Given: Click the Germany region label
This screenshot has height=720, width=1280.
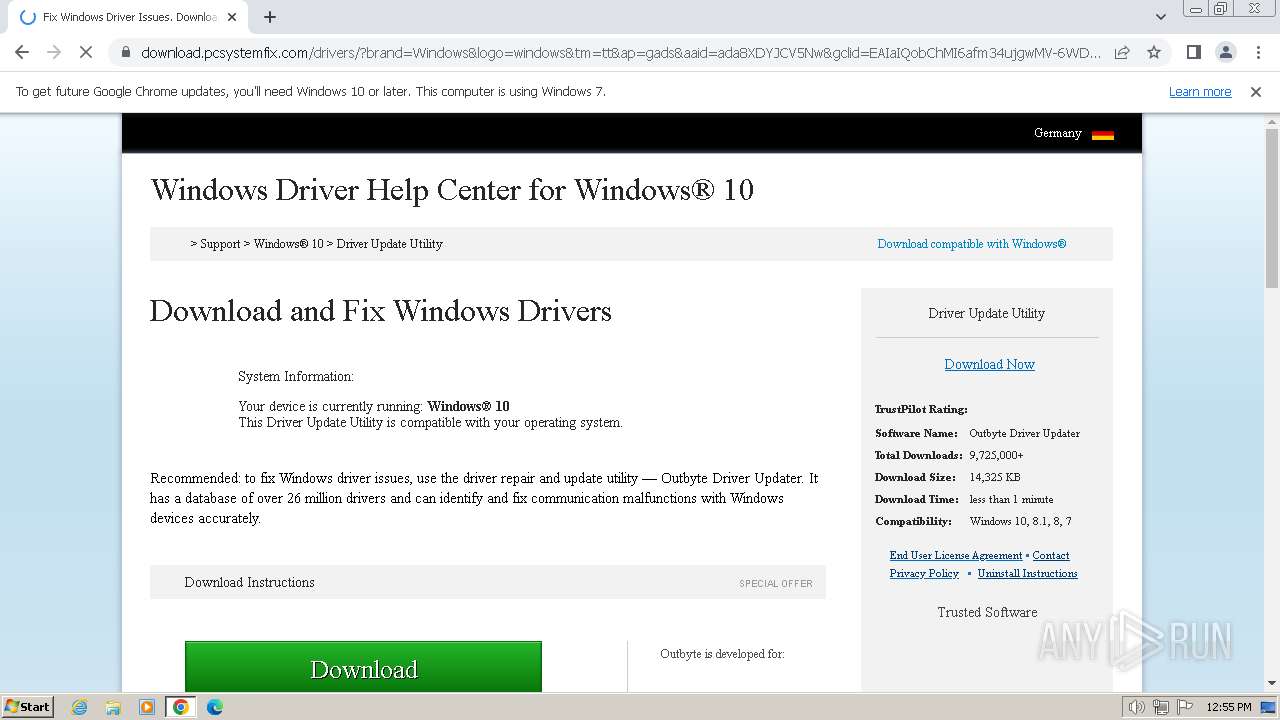Looking at the screenshot, I should [1058, 133].
